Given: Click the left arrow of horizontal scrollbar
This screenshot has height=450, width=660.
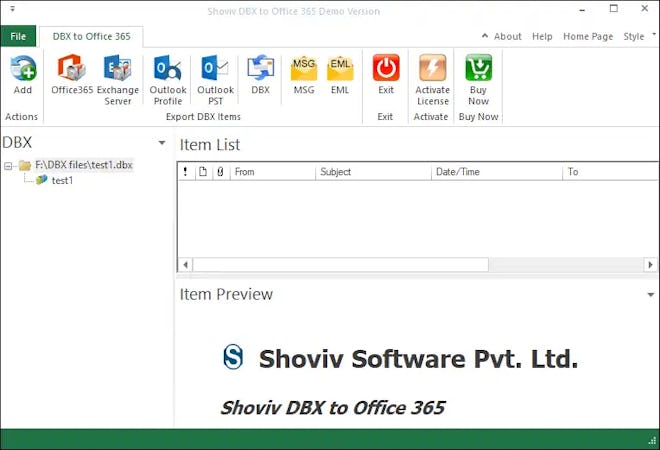Looking at the screenshot, I should pos(185,265).
